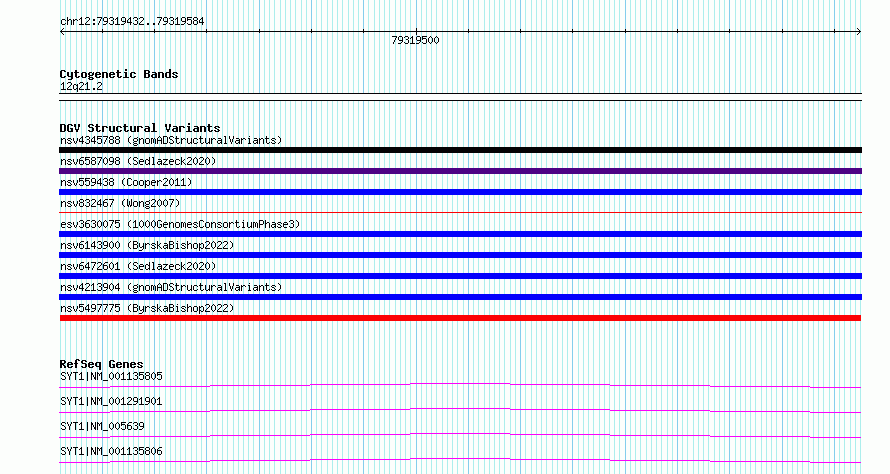Select the 12q21.2 cytogenetic band label
Screen dimensions: 890x474
[81, 86]
